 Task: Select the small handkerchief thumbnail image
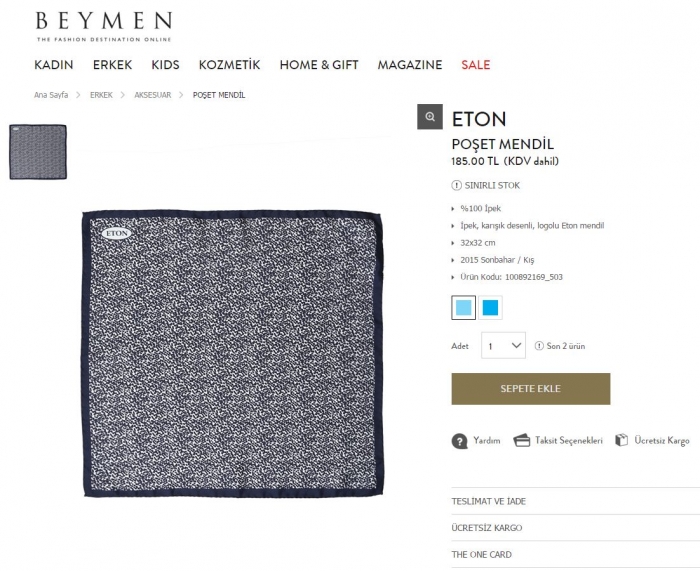[x=38, y=152]
